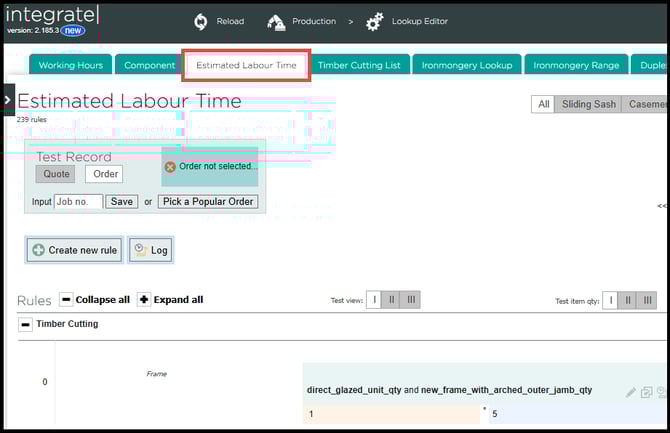This screenshot has width=670, height=433.
Task: Open the left side panel arrow
Action: click(8, 100)
